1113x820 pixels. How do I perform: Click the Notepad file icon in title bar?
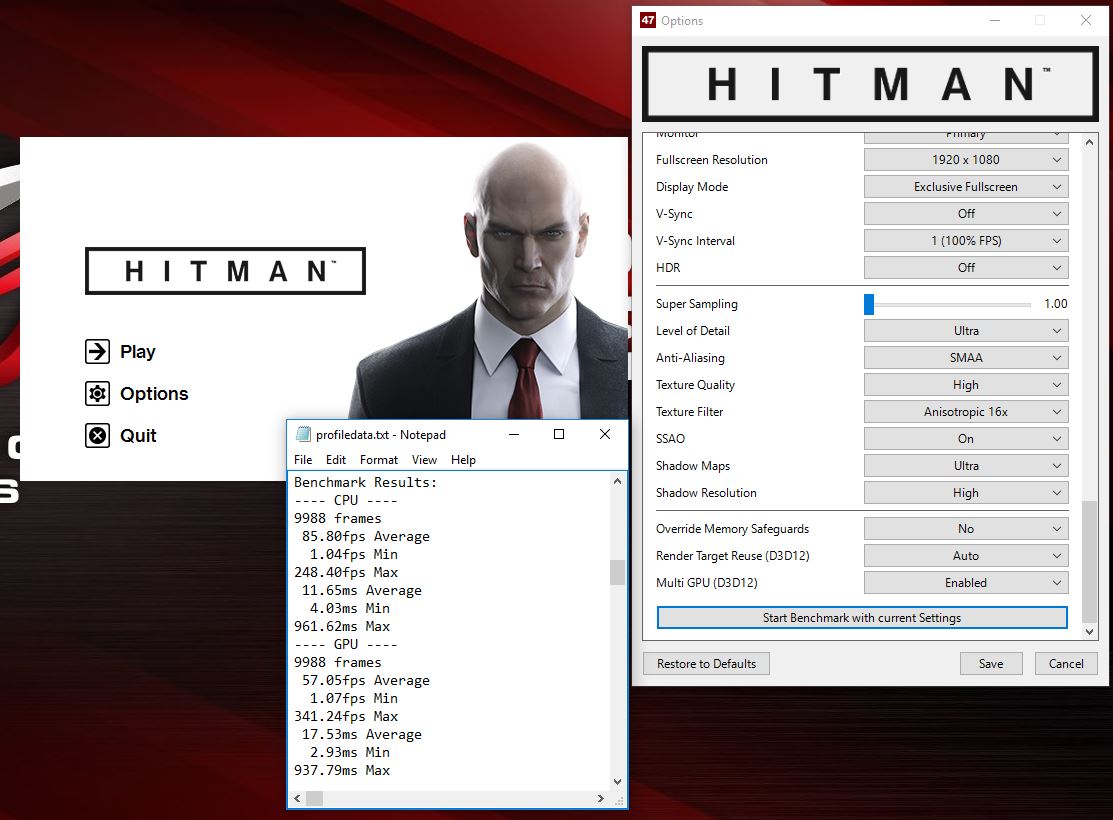(x=303, y=434)
